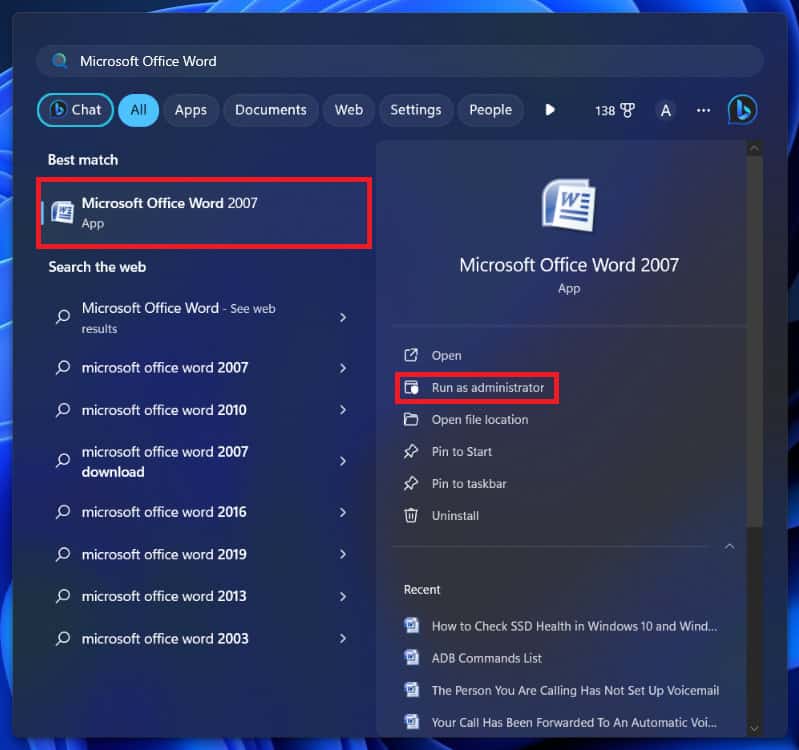Expand arrow next to word 2007 download
The width and height of the screenshot is (799, 750).
343,461
